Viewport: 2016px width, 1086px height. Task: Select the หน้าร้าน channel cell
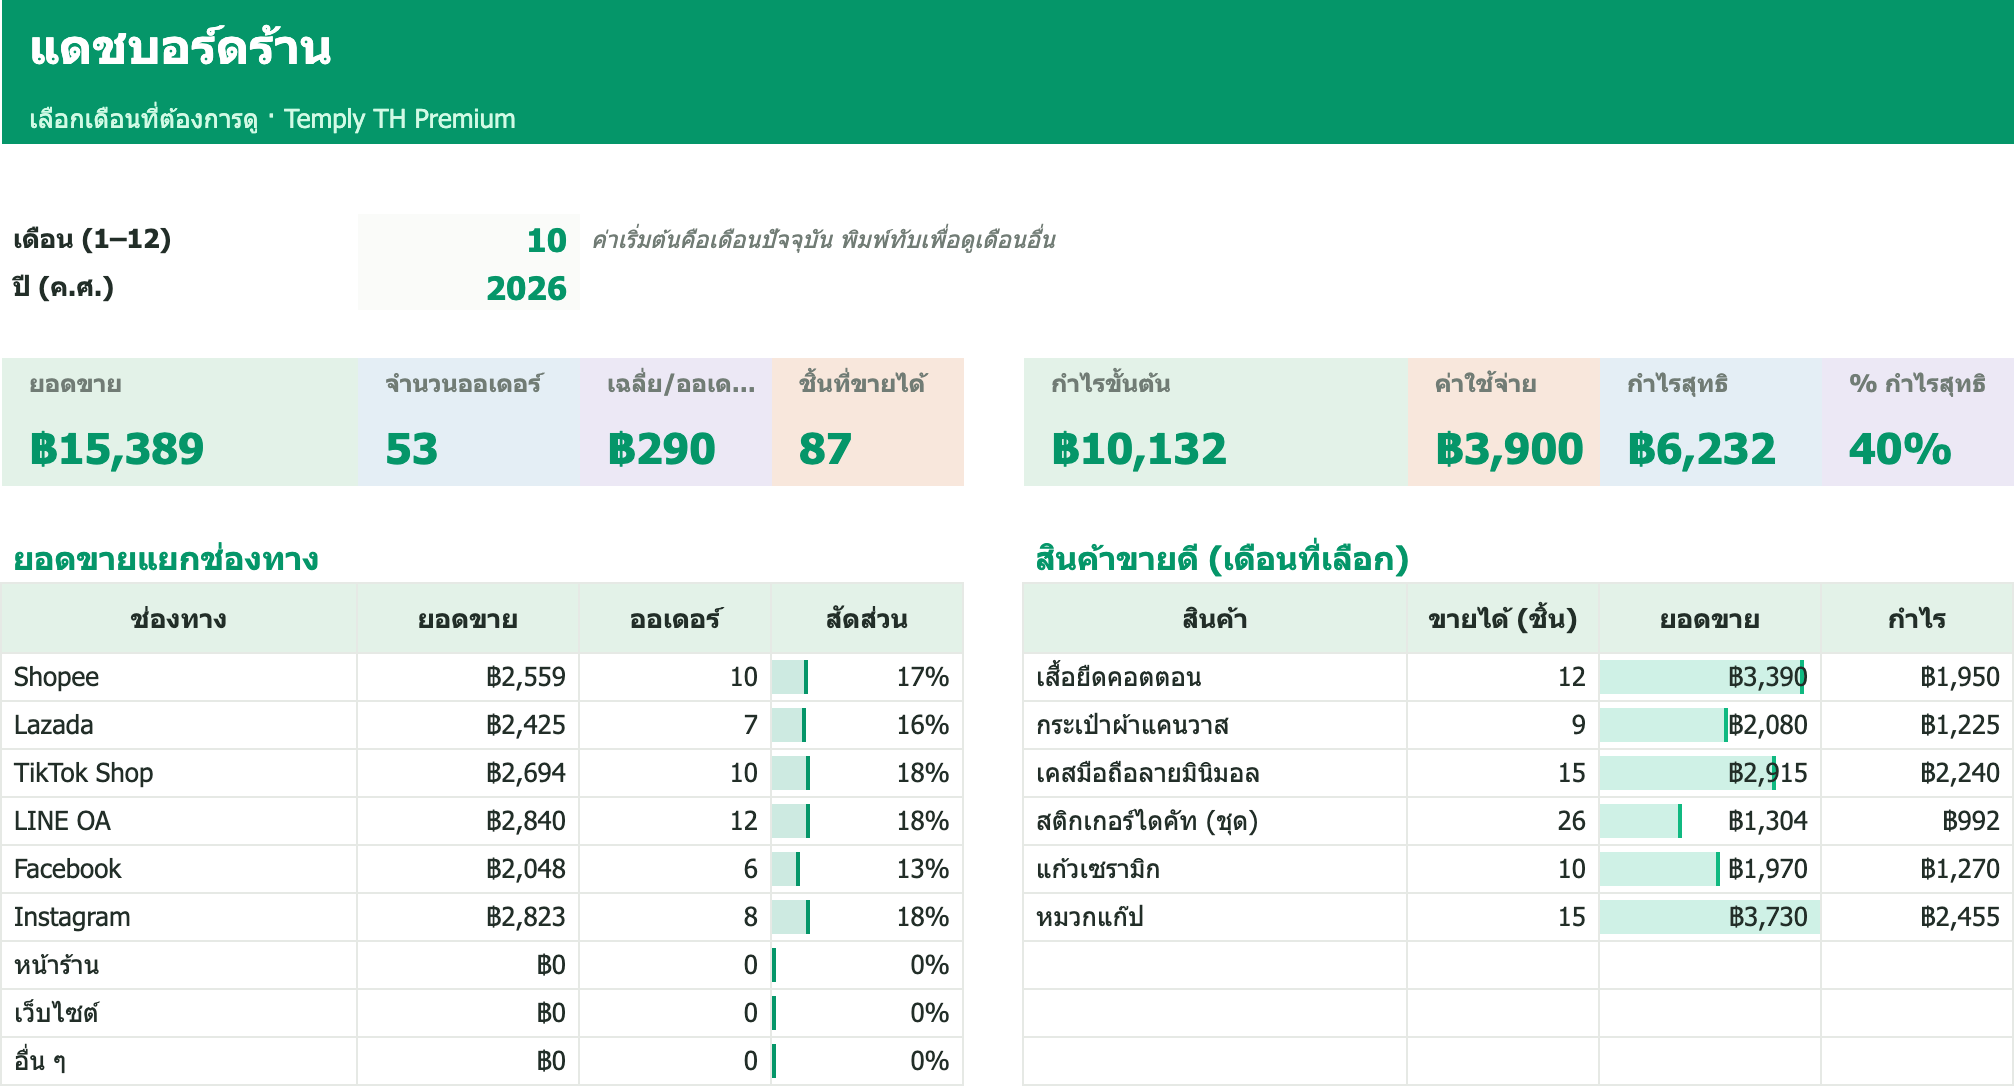[x=180, y=965]
